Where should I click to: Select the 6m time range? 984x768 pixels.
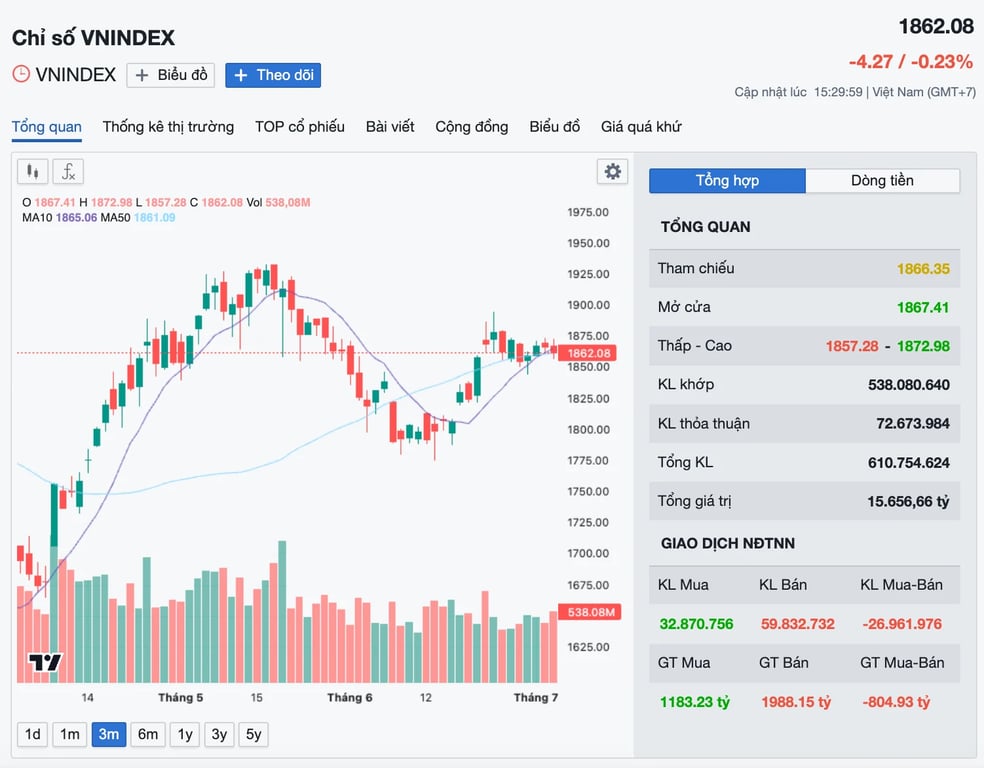[148, 734]
